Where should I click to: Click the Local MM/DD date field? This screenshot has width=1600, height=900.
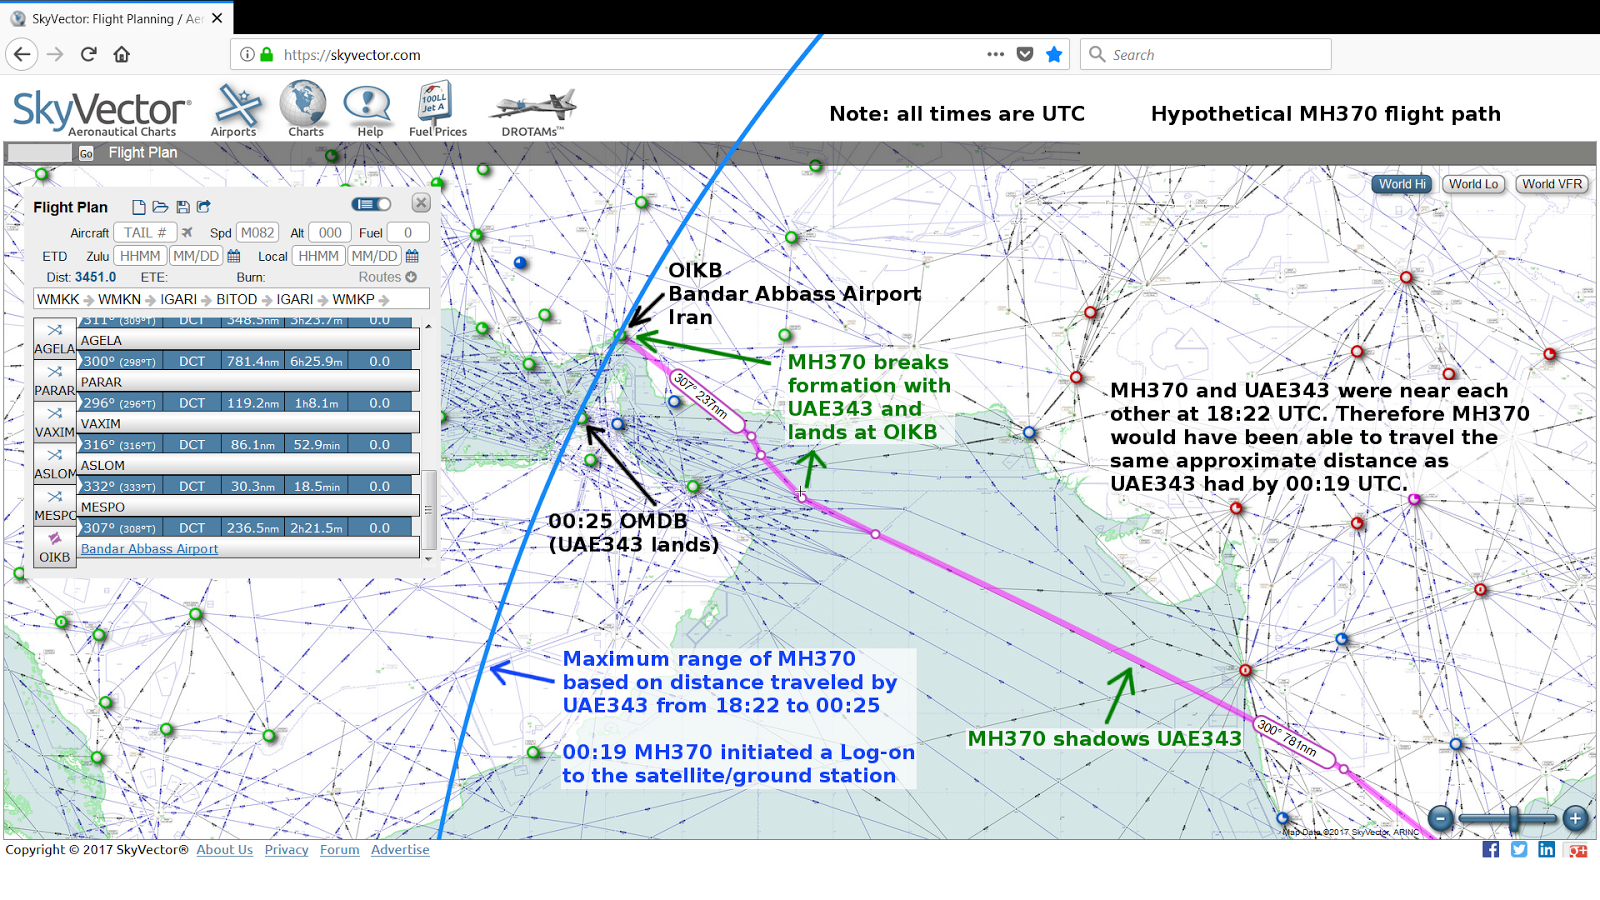coord(374,256)
